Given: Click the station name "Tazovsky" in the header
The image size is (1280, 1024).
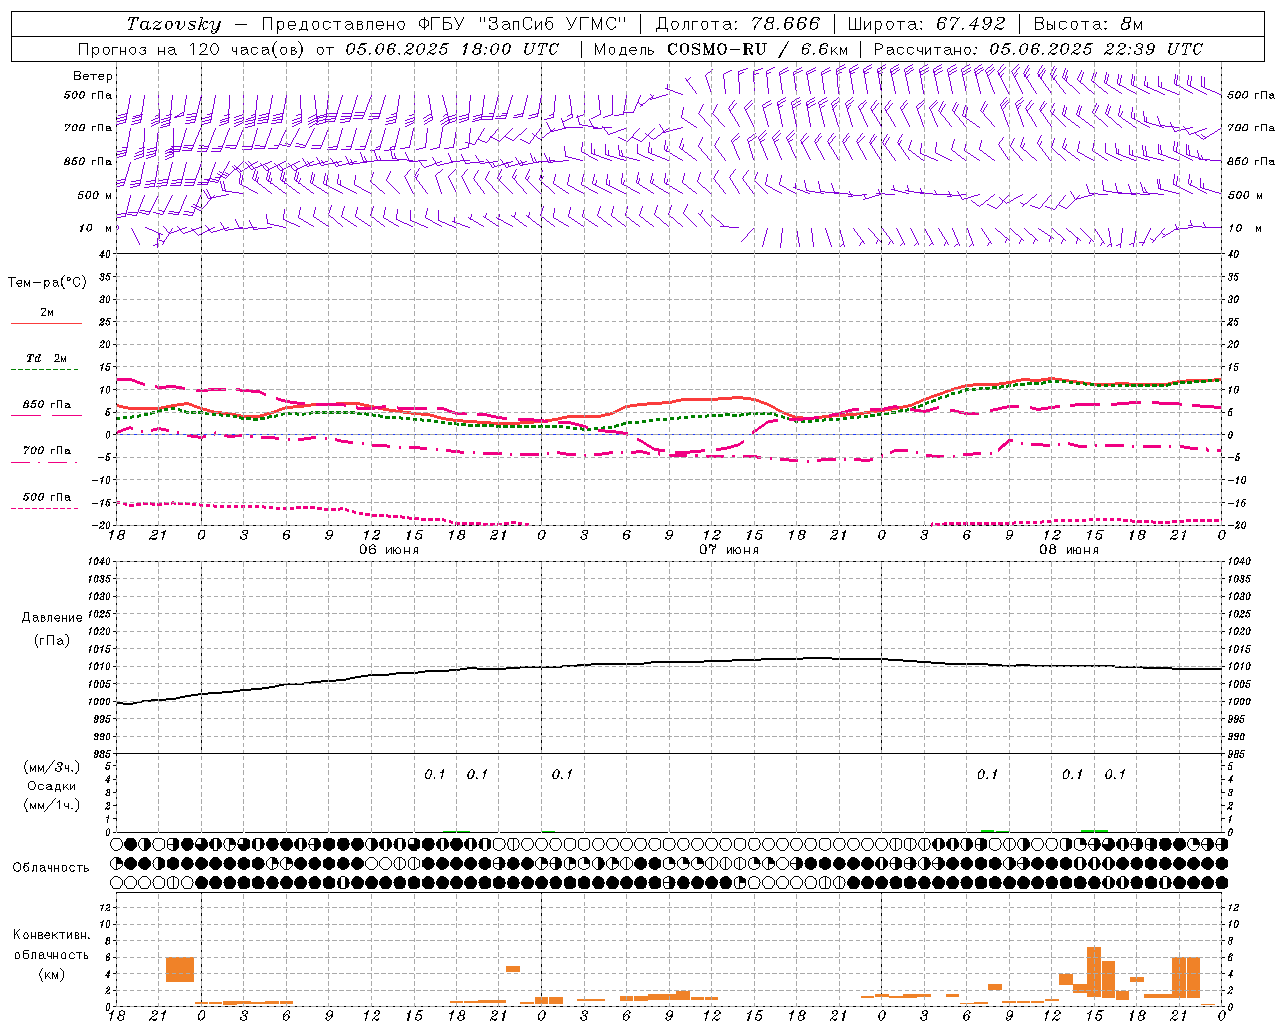Looking at the screenshot, I should pyautogui.click(x=174, y=24).
